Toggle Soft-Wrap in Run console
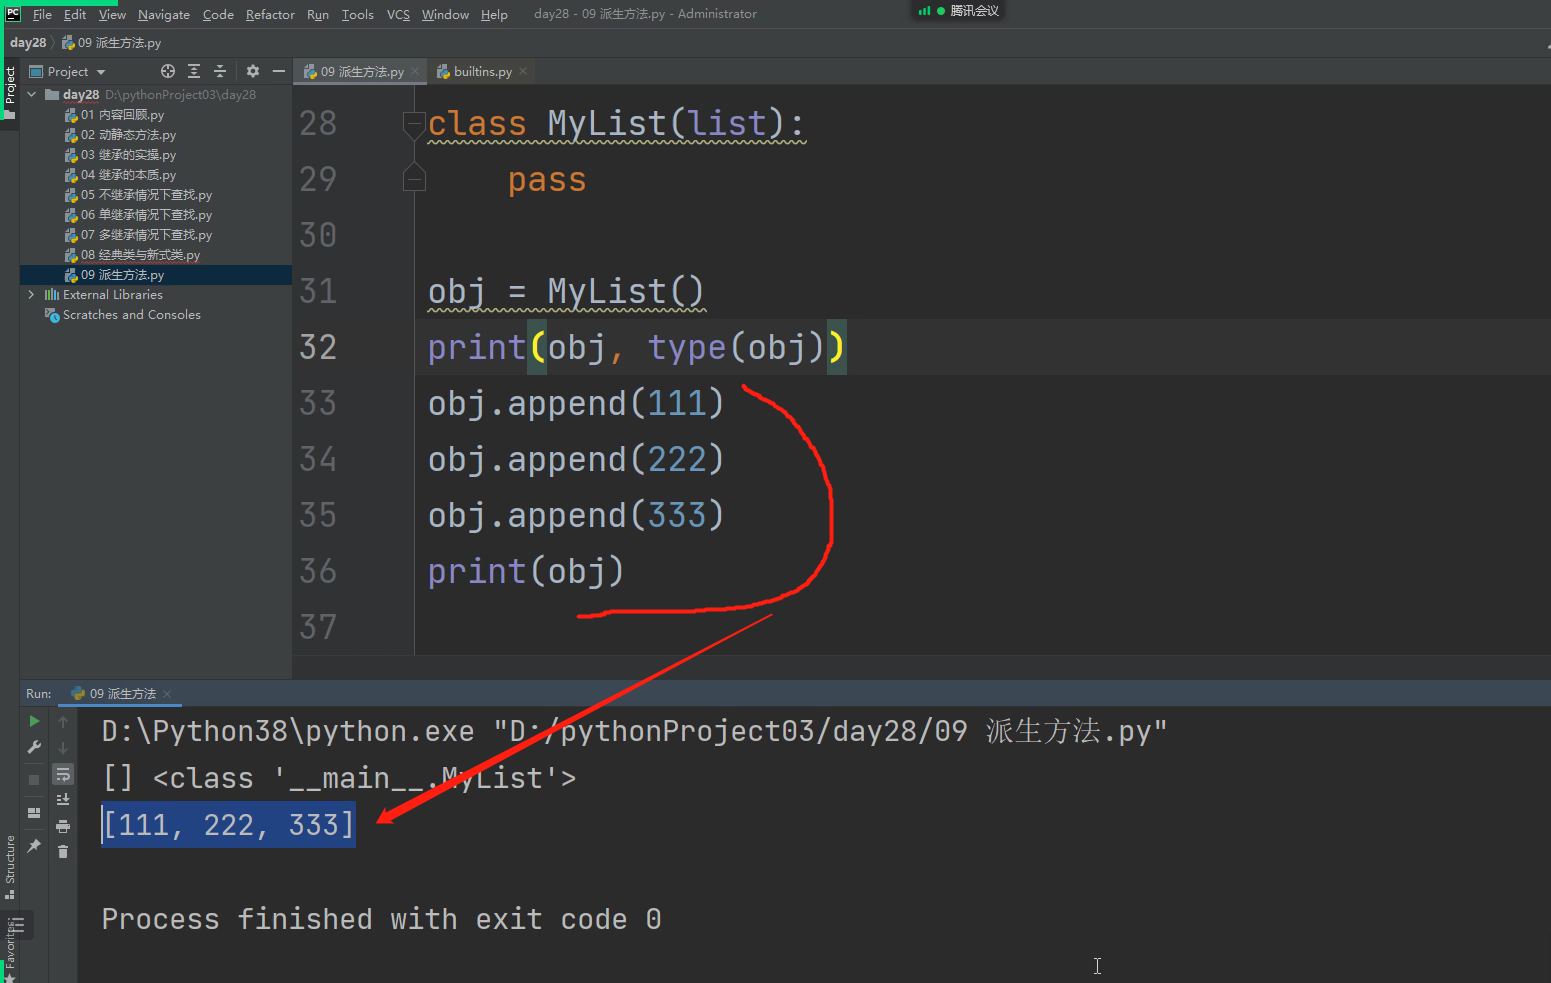 pos(63,774)
